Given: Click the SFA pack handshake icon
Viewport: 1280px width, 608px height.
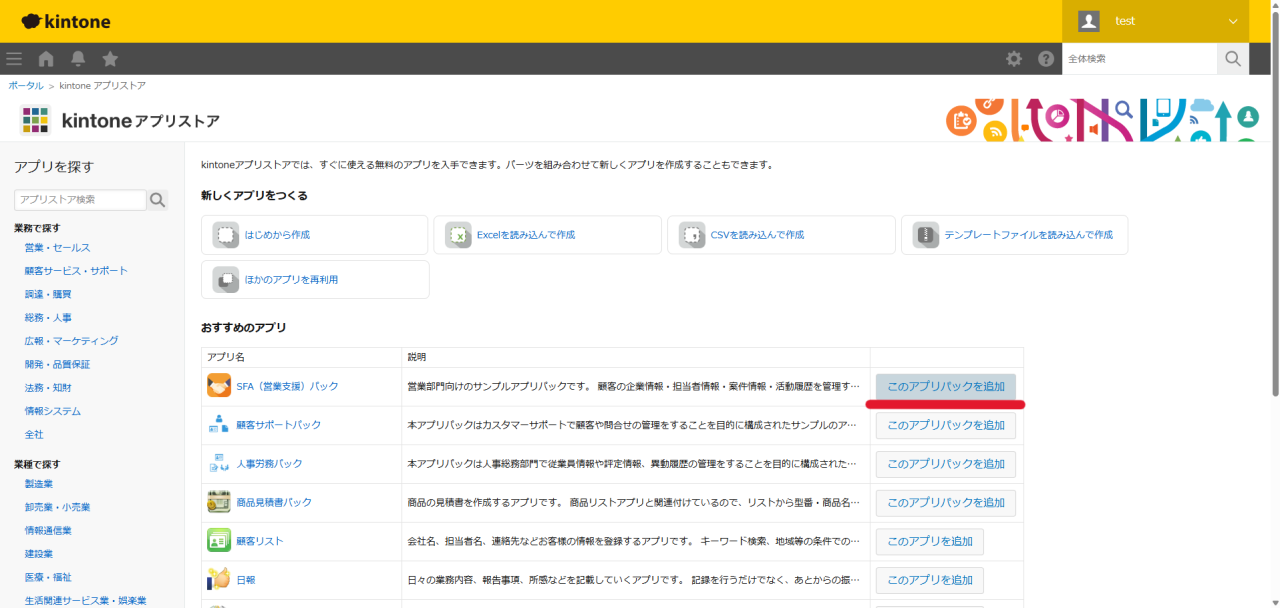Looking at the screenshot, I should [219, 386].
